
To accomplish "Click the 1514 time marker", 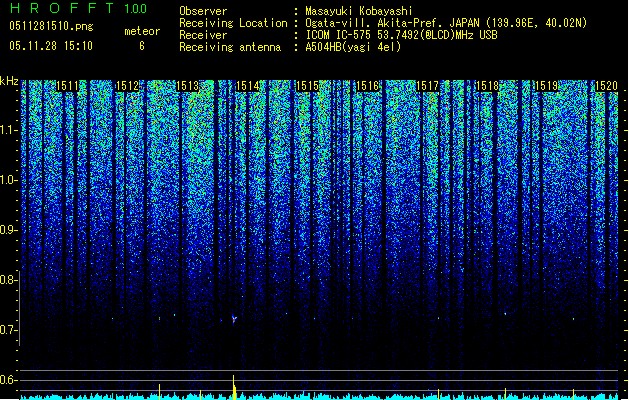I will (x=248, y=86).
